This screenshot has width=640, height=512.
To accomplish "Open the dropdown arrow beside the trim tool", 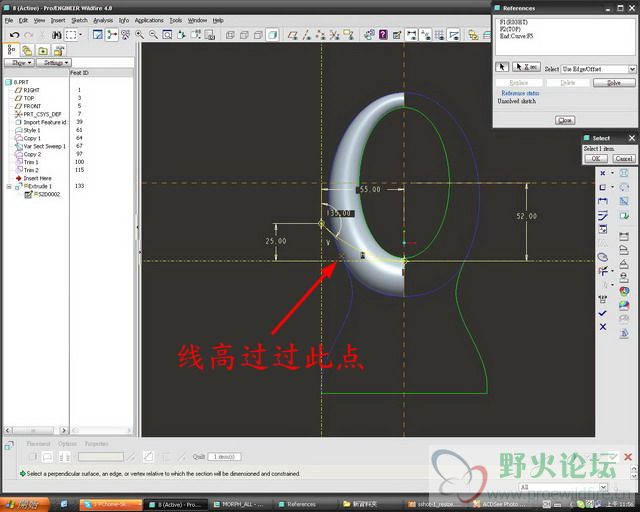I will pos(612,271).
